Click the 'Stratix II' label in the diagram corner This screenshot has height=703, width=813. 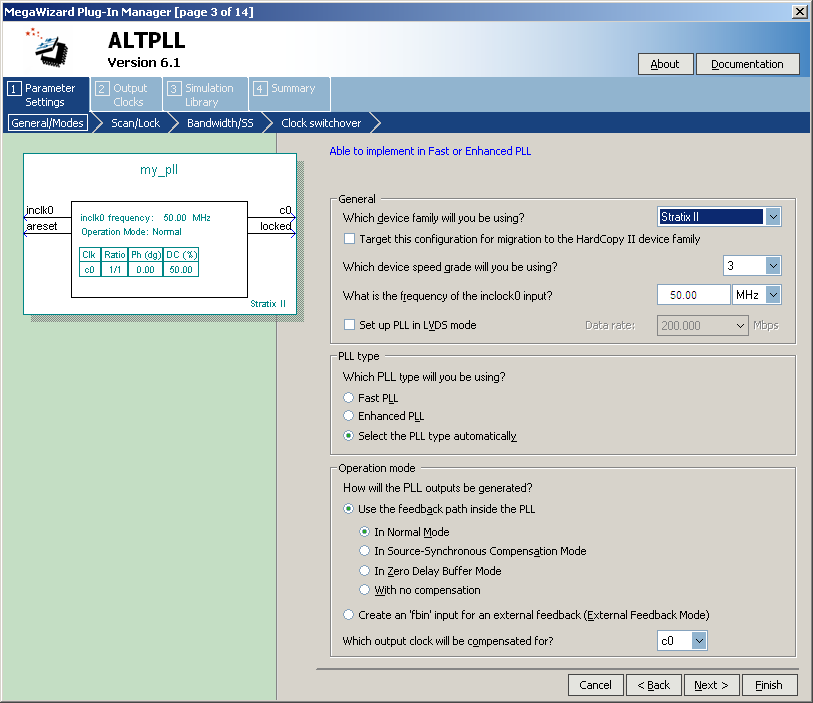[x=268, y=304]
